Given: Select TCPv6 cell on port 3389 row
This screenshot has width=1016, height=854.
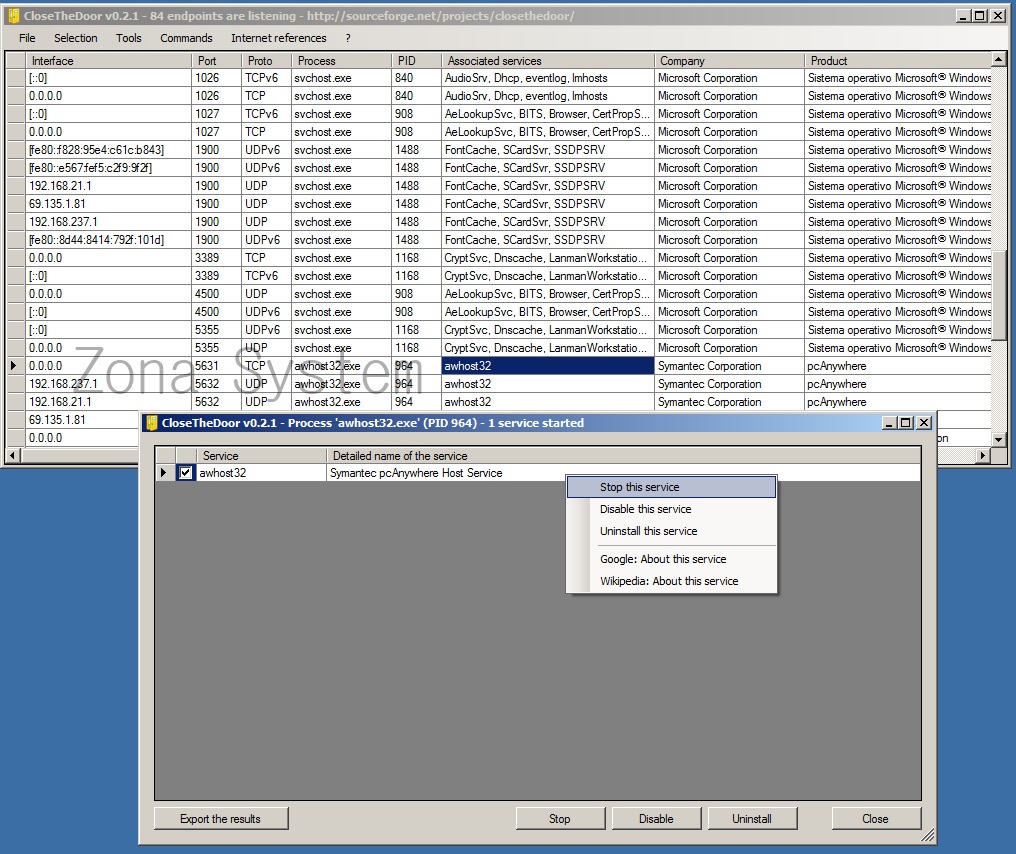Looking at the screenshot, I should tap(266, 276).
